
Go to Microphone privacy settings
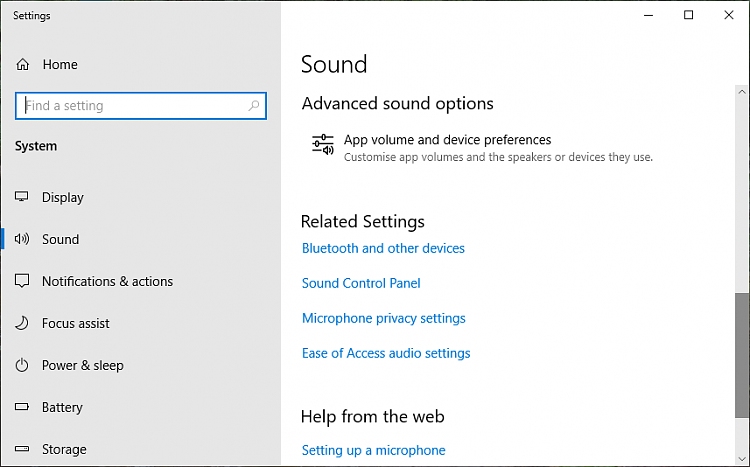384,318
